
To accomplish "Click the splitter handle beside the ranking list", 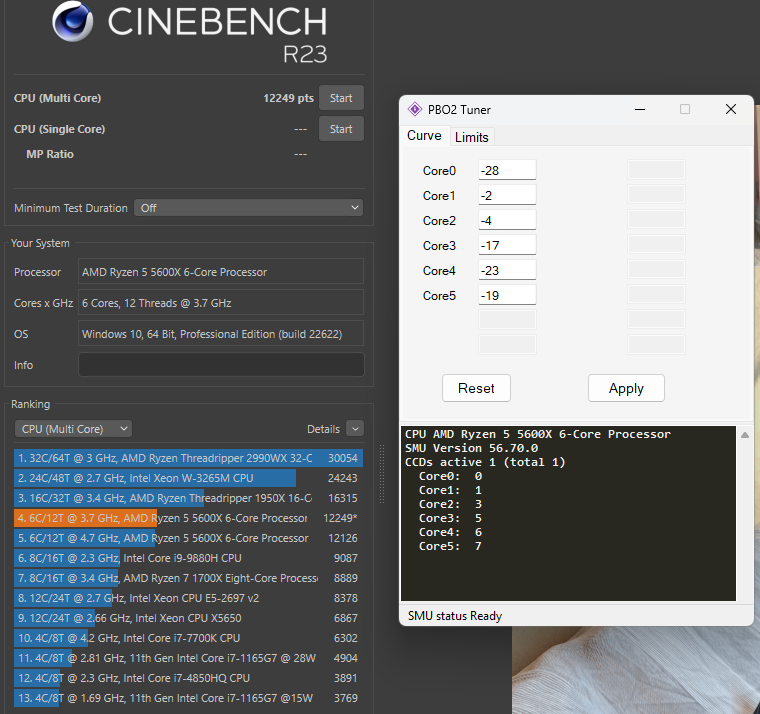I will click(382, 474).
